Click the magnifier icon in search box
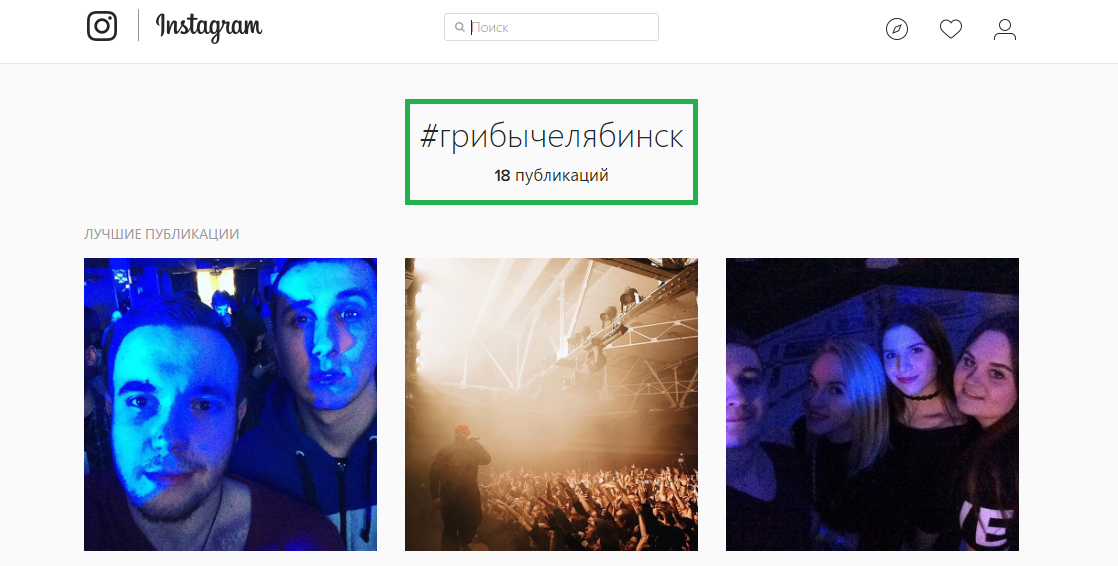The image size is (1118, 566). point(460,28)
